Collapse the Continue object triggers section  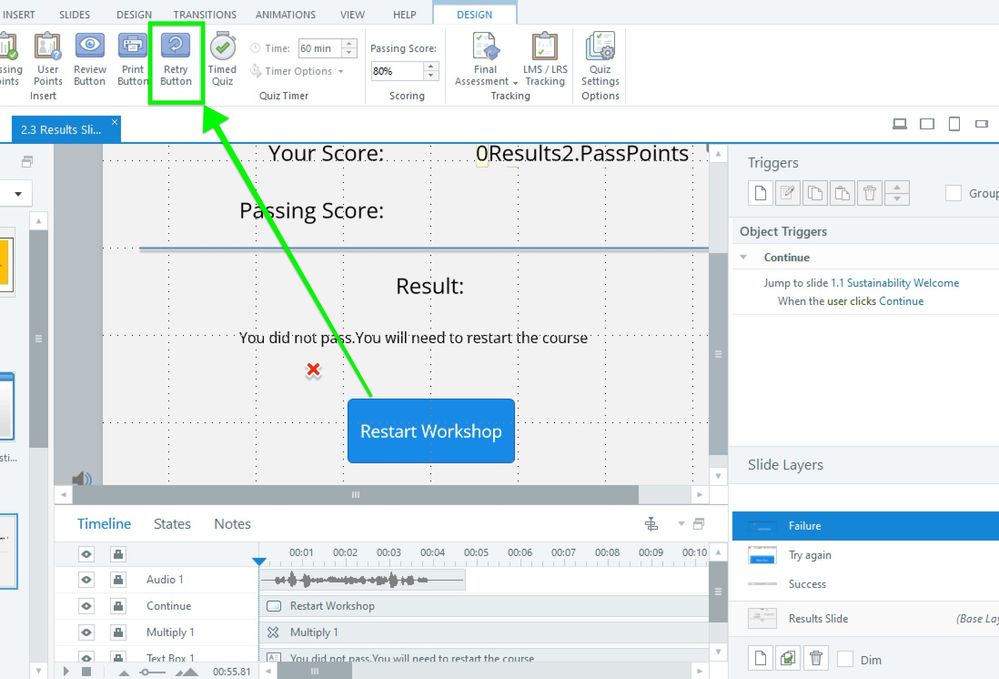(744, 257)
